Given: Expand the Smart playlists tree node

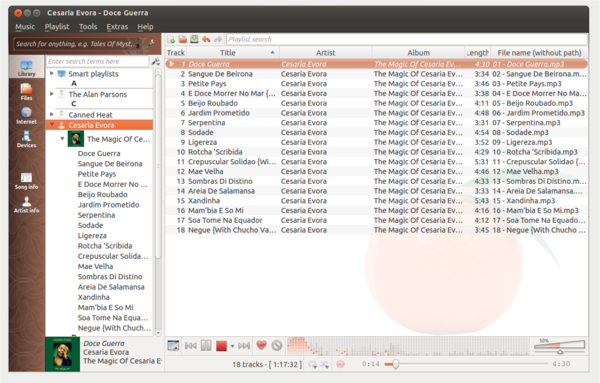Looking at the screenshot, I should coord(52,73).
